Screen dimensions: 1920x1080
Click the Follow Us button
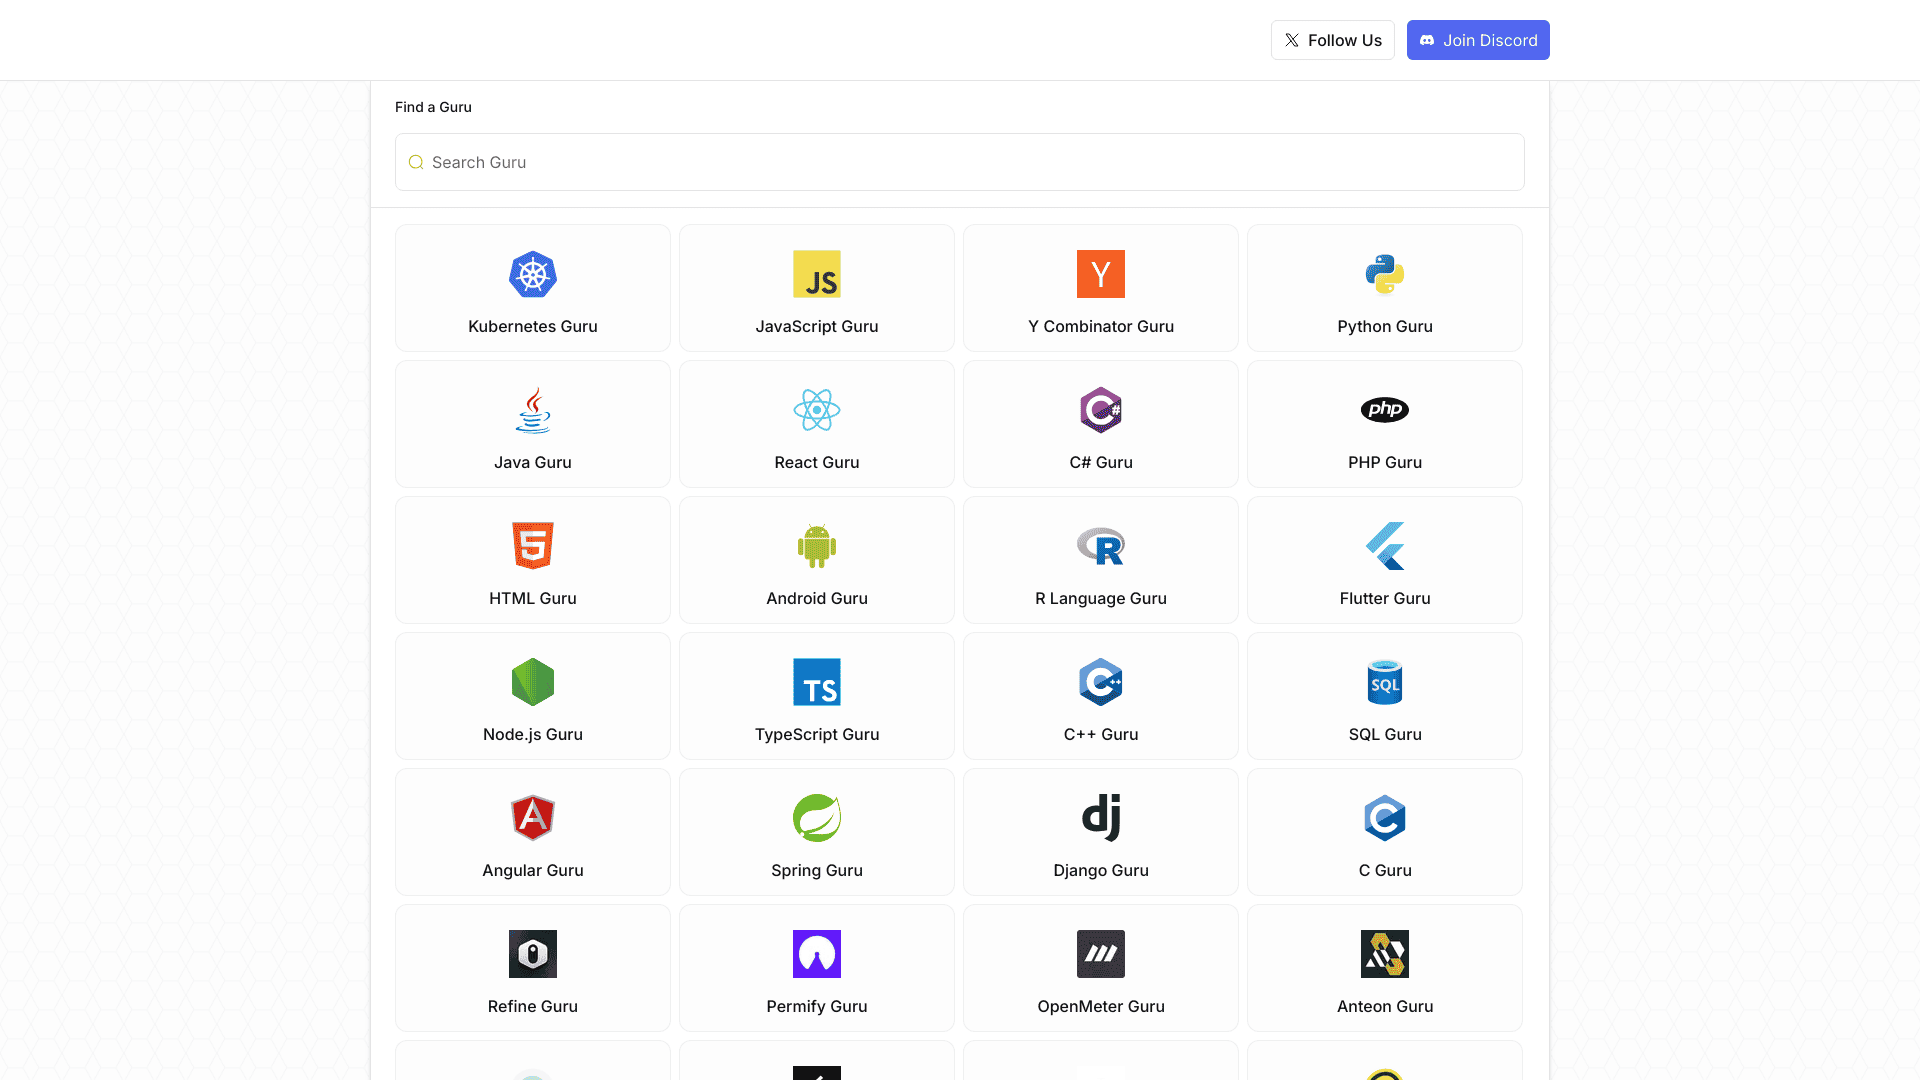[1332, 40]
